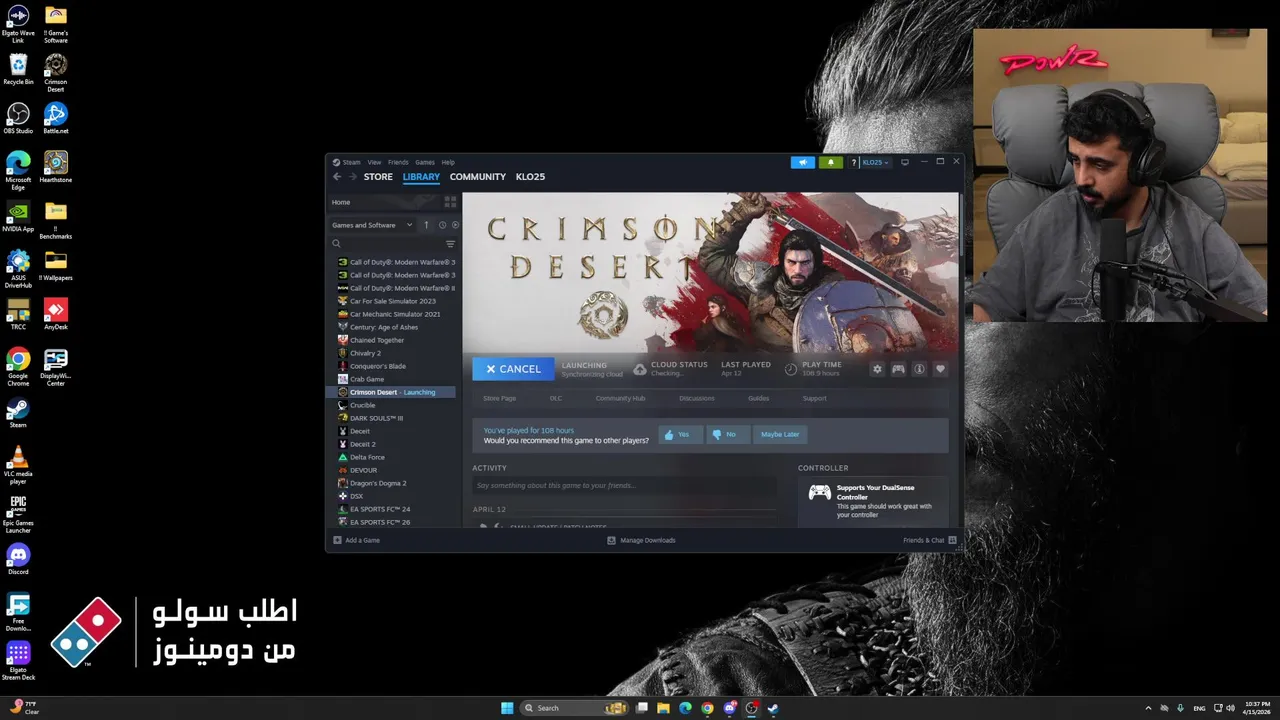Show hidden tray icons chevron
This screenshot has height=720, width=1280.
pyautogui.click(x=1148, y=708)
